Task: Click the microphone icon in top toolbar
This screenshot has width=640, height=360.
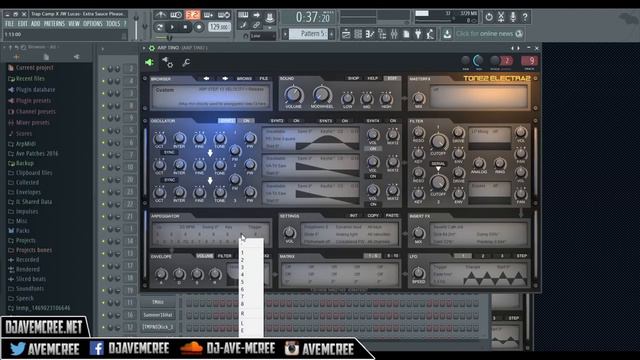Action: [513, 17]
